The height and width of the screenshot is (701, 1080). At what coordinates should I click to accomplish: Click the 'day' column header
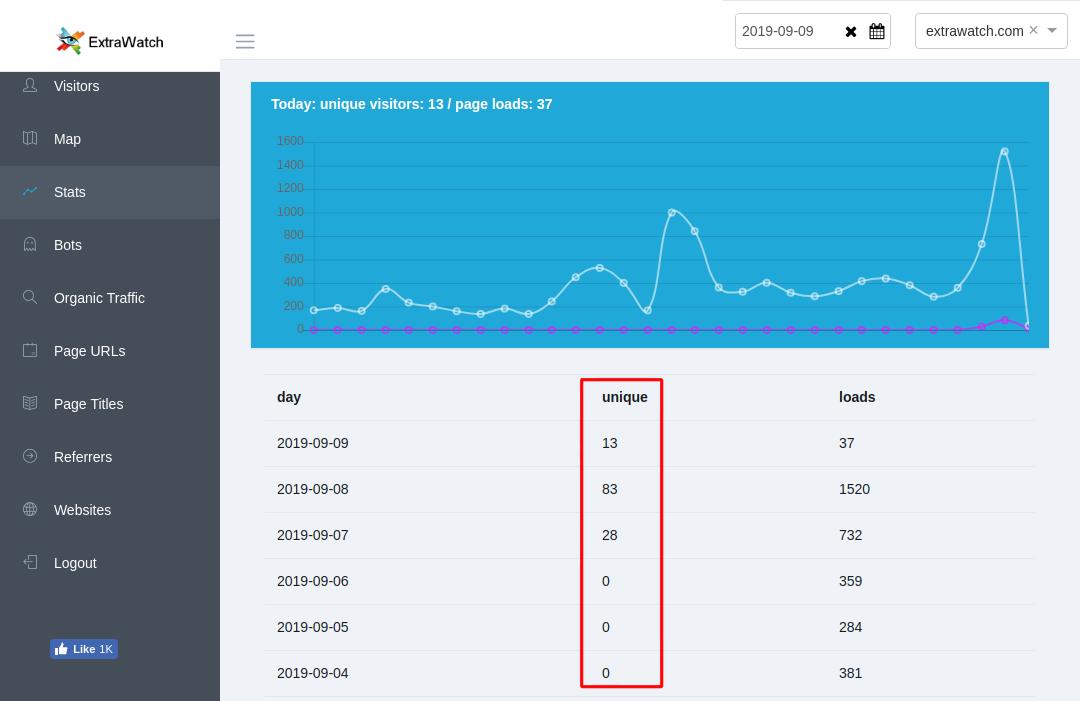289,397
